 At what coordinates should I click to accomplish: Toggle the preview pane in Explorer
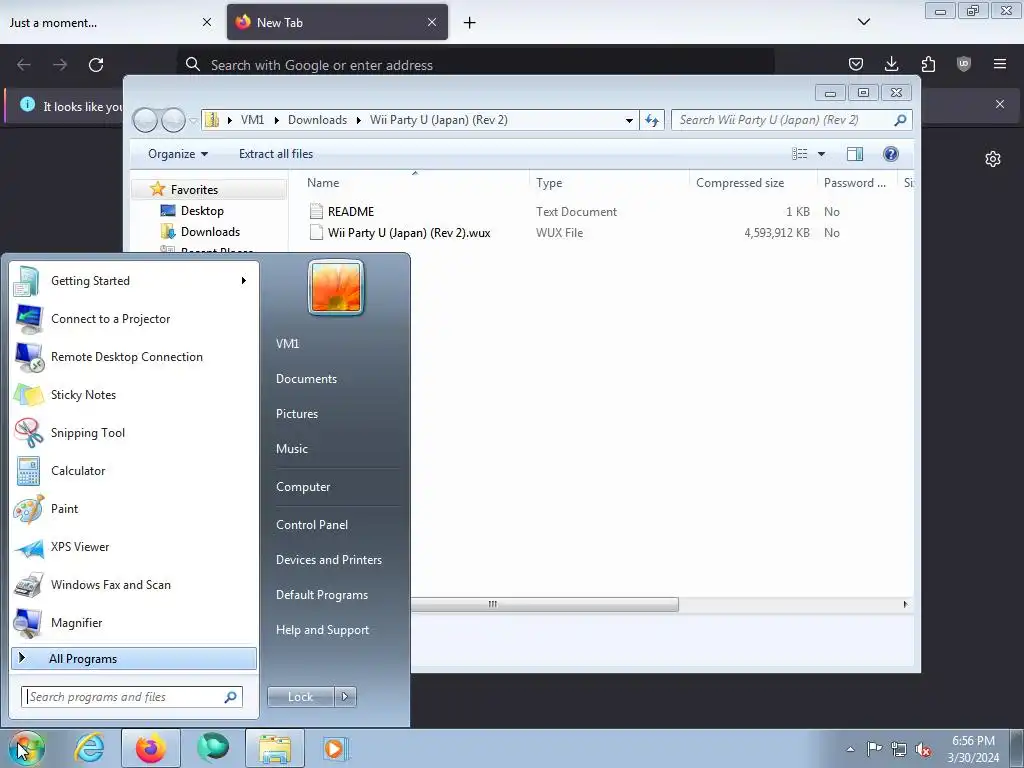click(x=855, y=154)
